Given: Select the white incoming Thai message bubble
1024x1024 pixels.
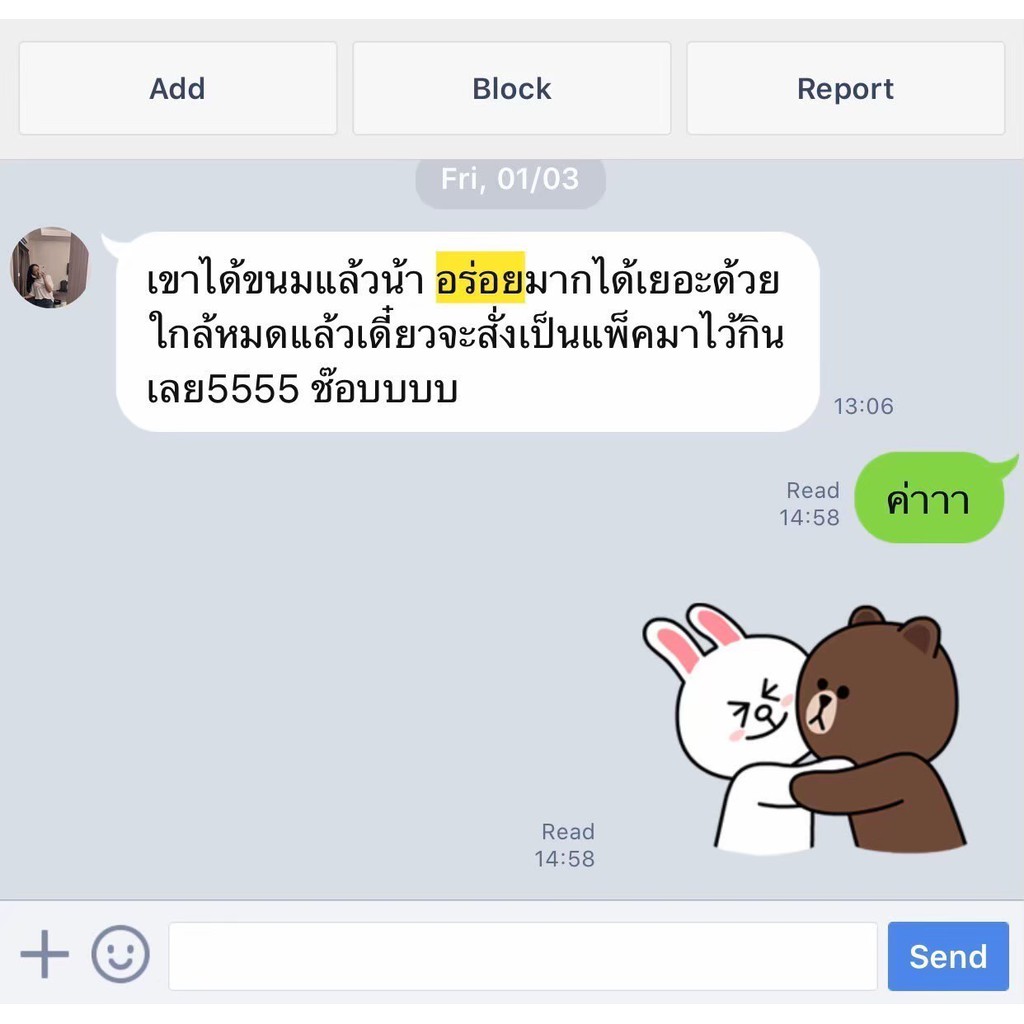Looking at the screenshot, I should click(x=468, y=332).
